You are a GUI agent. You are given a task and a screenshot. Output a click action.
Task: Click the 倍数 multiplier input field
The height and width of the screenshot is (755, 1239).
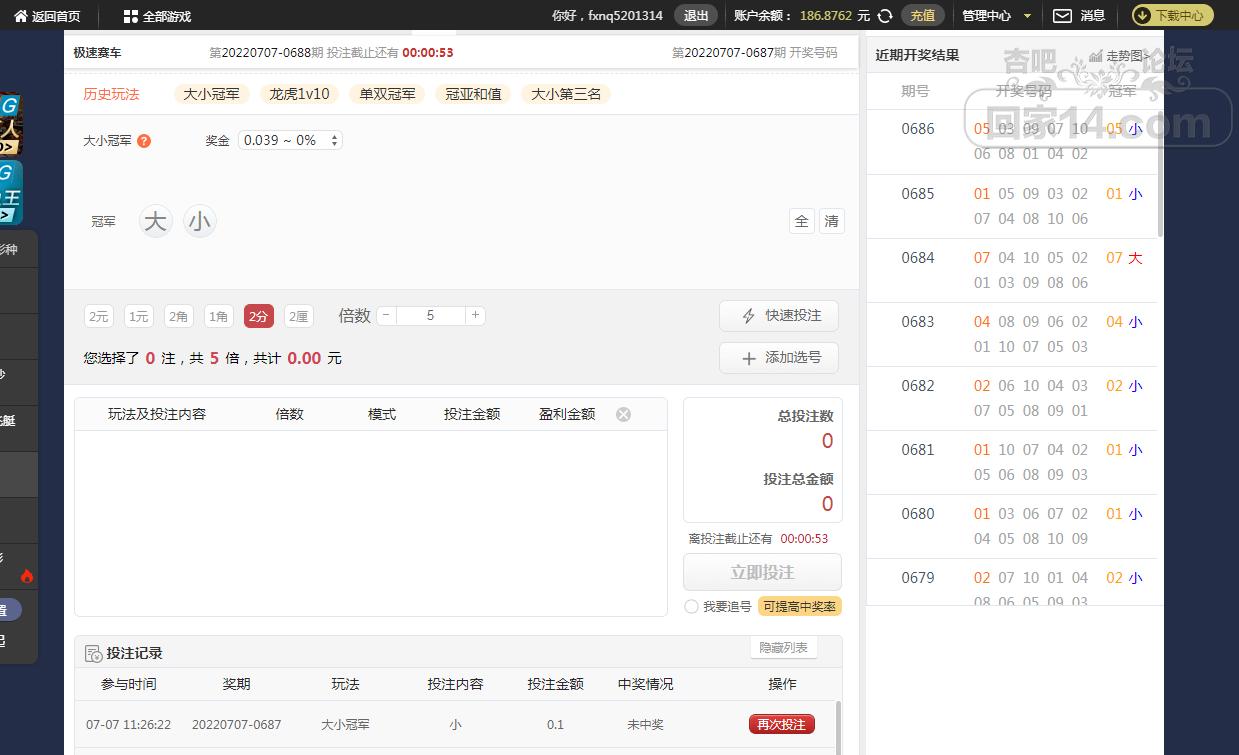(x=430, y=315)
